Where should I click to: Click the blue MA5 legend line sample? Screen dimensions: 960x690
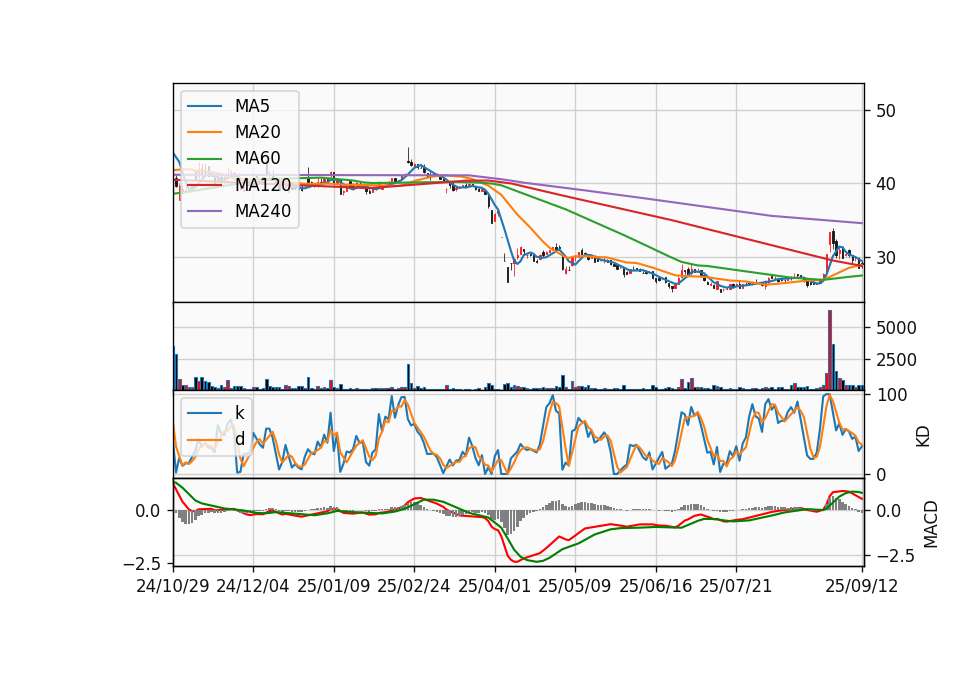pos(204,107)
